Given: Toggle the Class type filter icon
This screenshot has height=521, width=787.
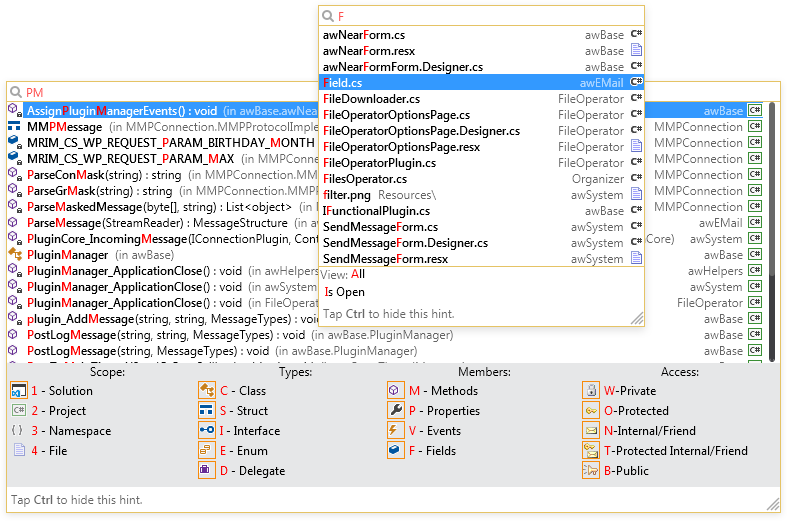Looking at the screenshot, I should [x=207, y=390].
